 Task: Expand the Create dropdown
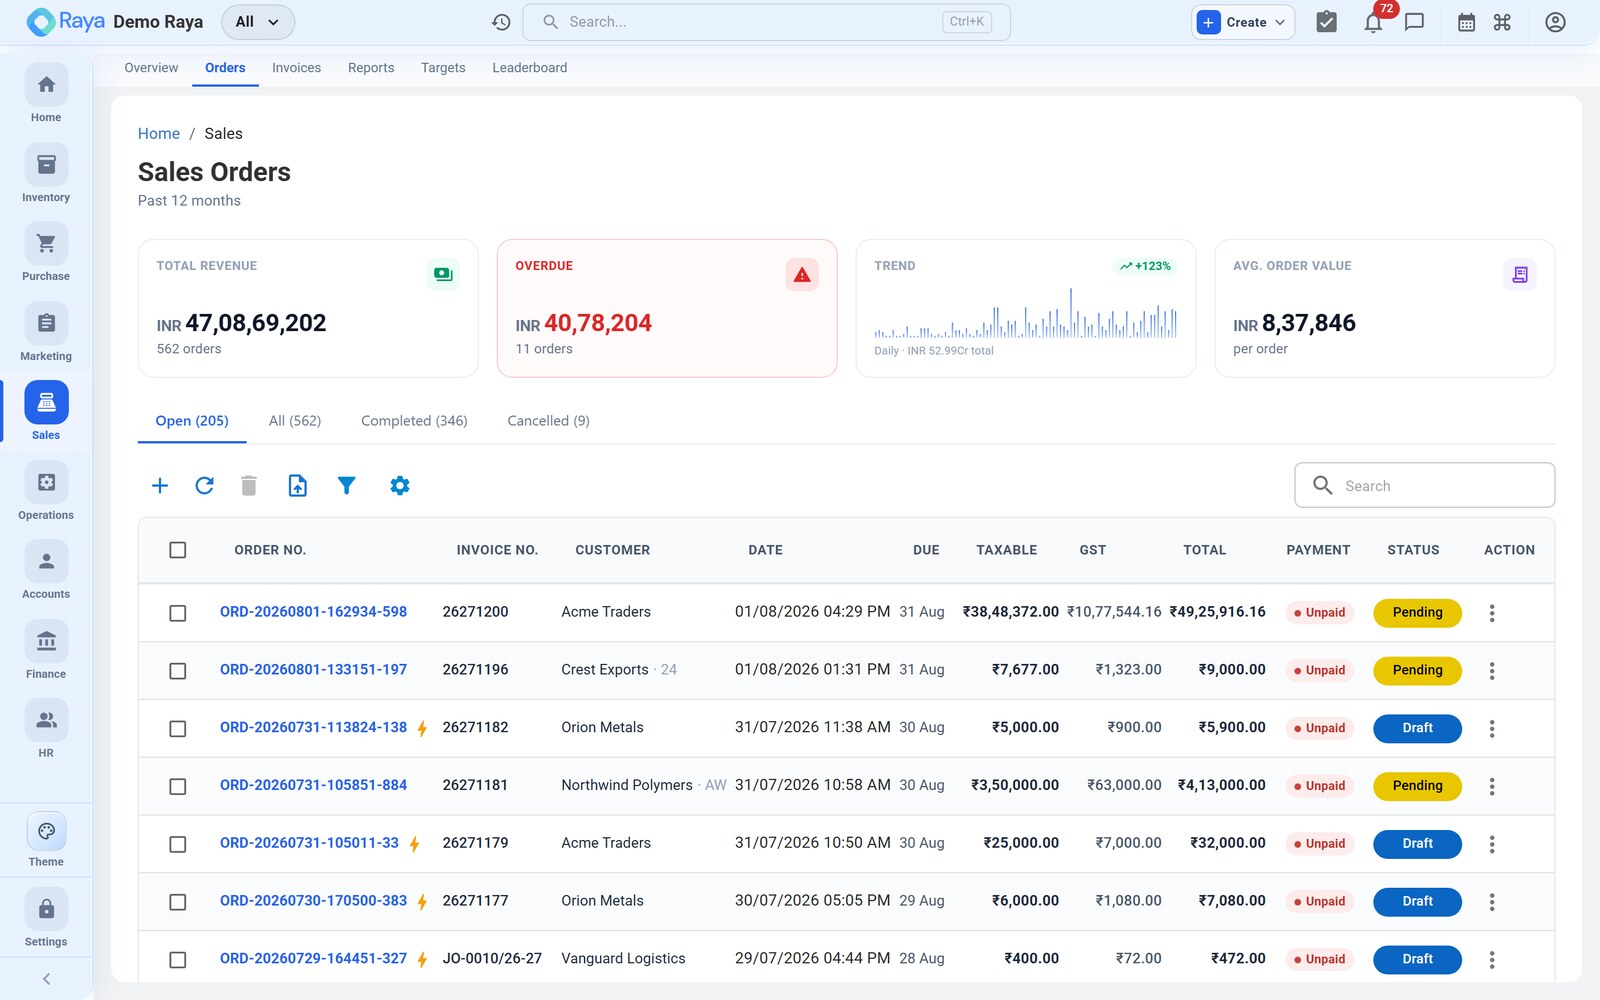pyautogui.click(x=1243, y=22)
